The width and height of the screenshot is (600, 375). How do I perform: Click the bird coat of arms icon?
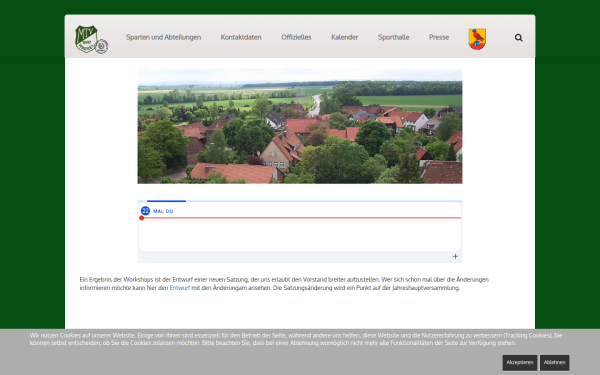click(477, 39)
